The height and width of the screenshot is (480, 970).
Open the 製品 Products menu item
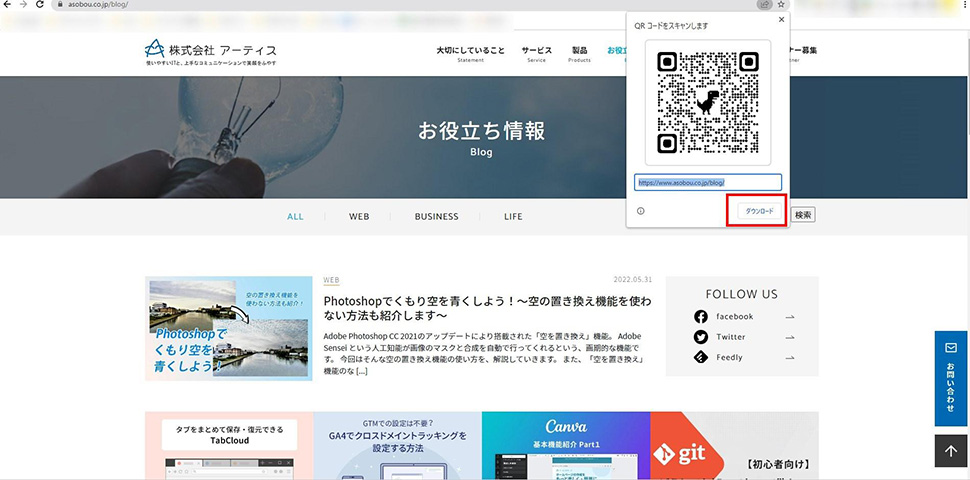coord(580,54)
